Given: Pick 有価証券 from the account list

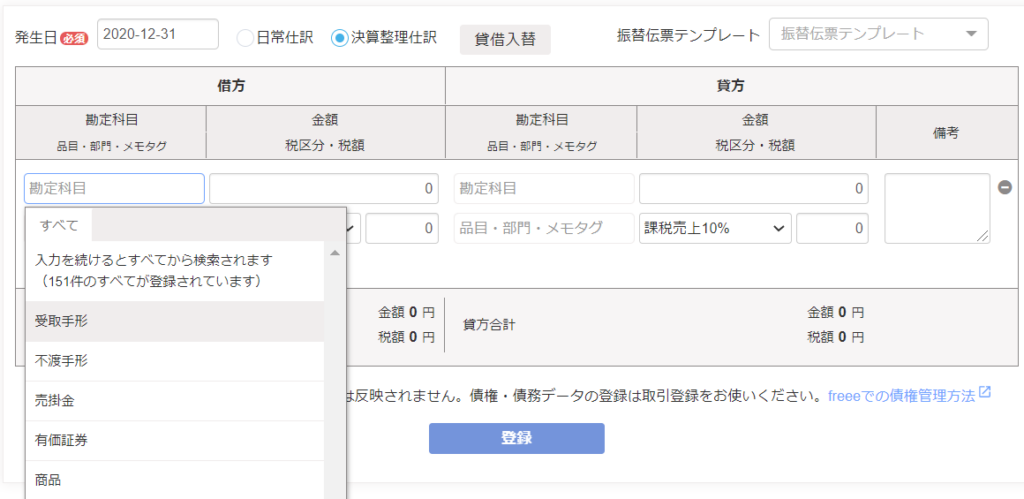Looking at the screenshot, I should click(175, 441).
